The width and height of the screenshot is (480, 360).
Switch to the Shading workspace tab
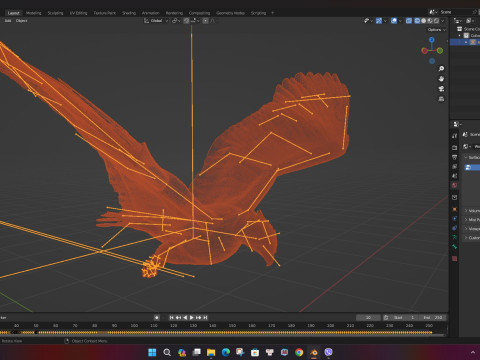(x=129, y=13)
